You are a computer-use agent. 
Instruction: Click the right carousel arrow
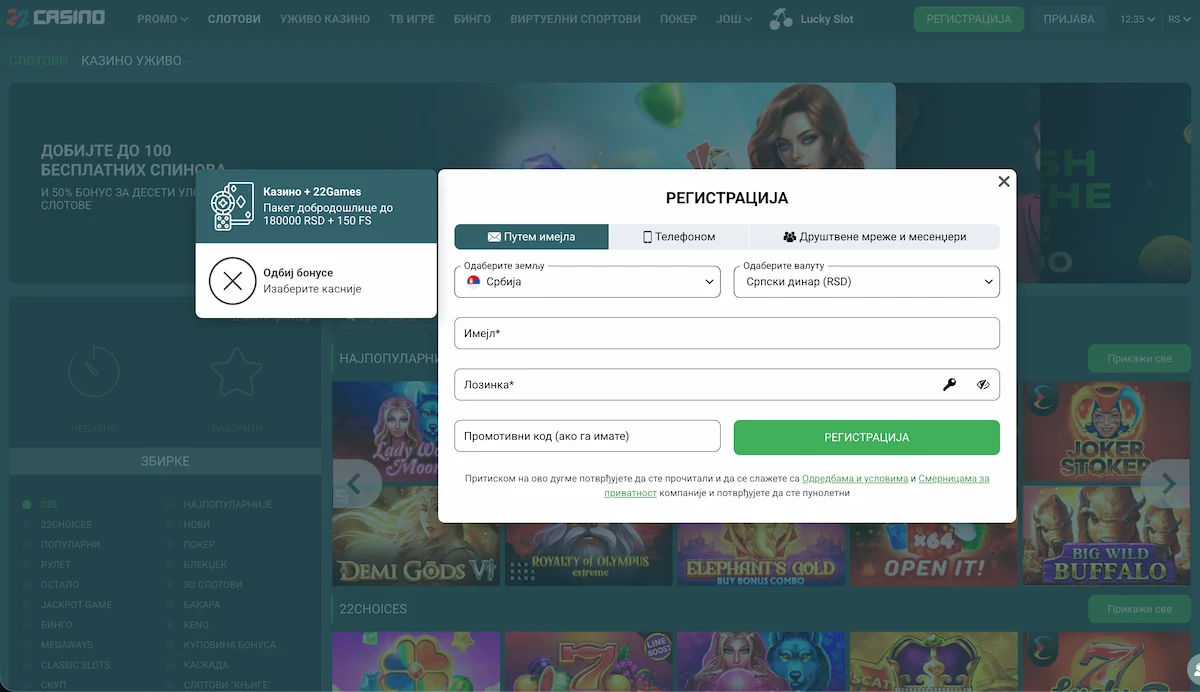tap(1168, 484)
